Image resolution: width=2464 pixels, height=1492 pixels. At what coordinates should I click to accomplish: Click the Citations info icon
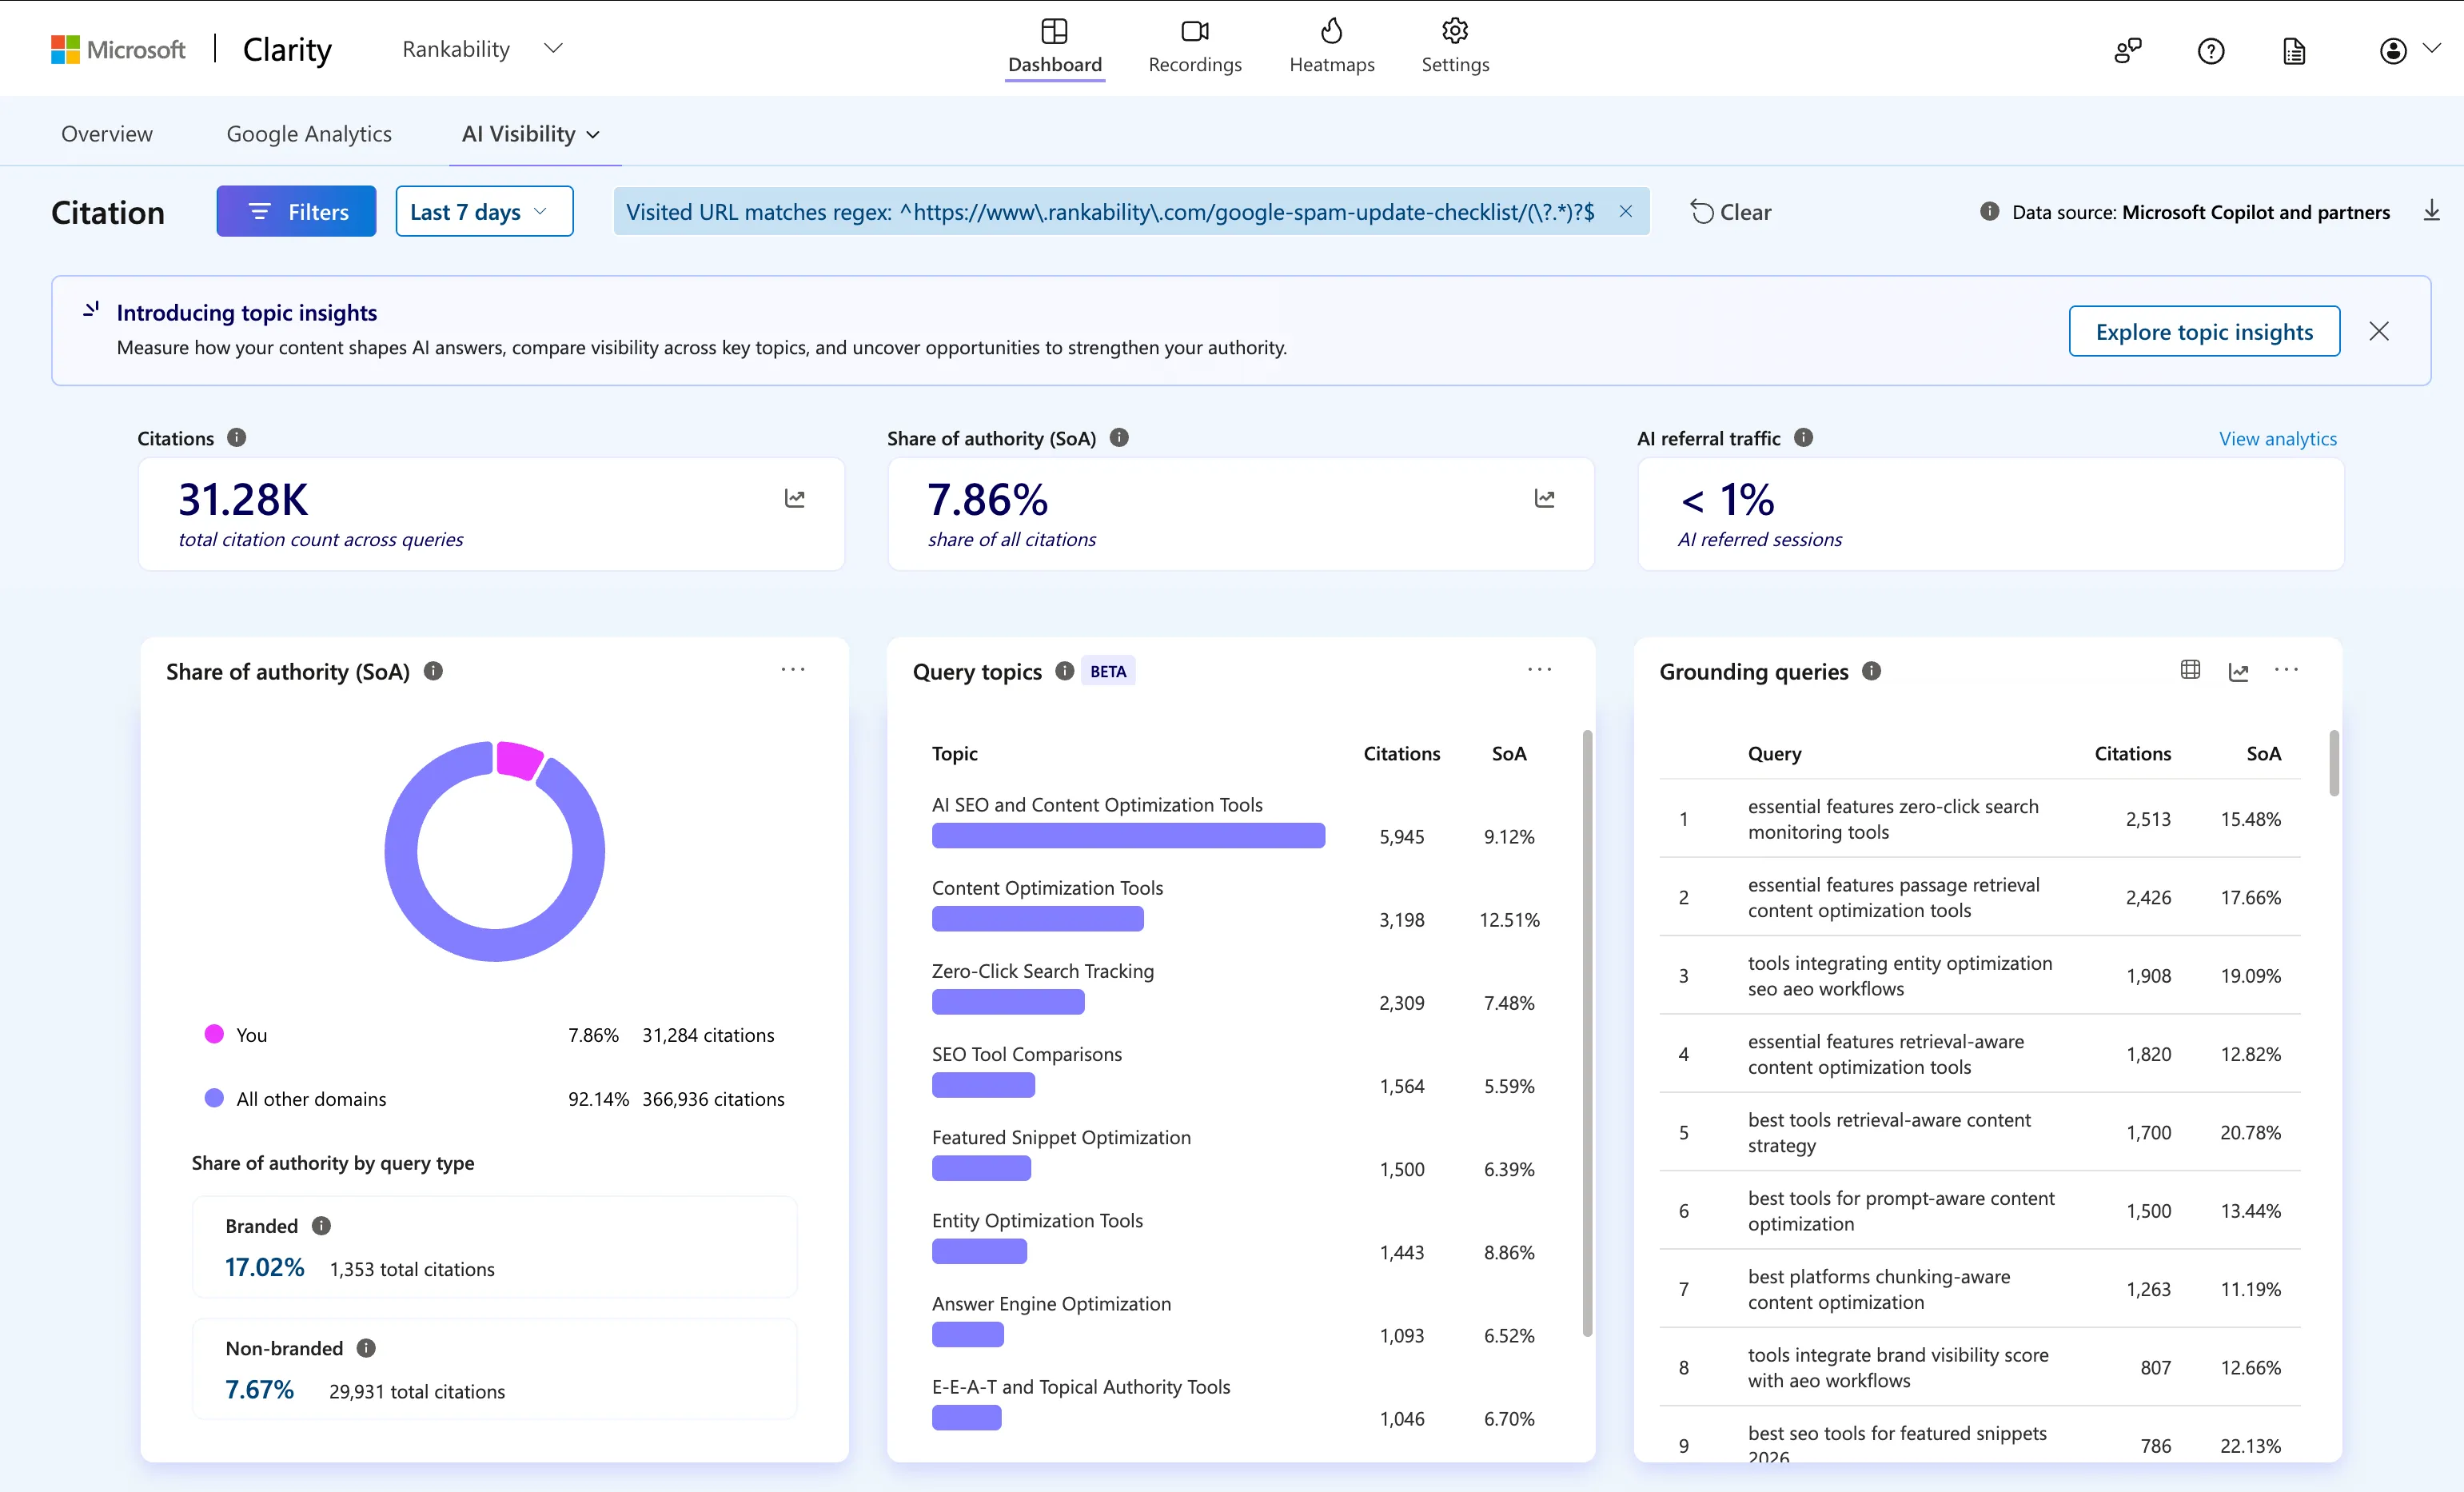point(236,438)
